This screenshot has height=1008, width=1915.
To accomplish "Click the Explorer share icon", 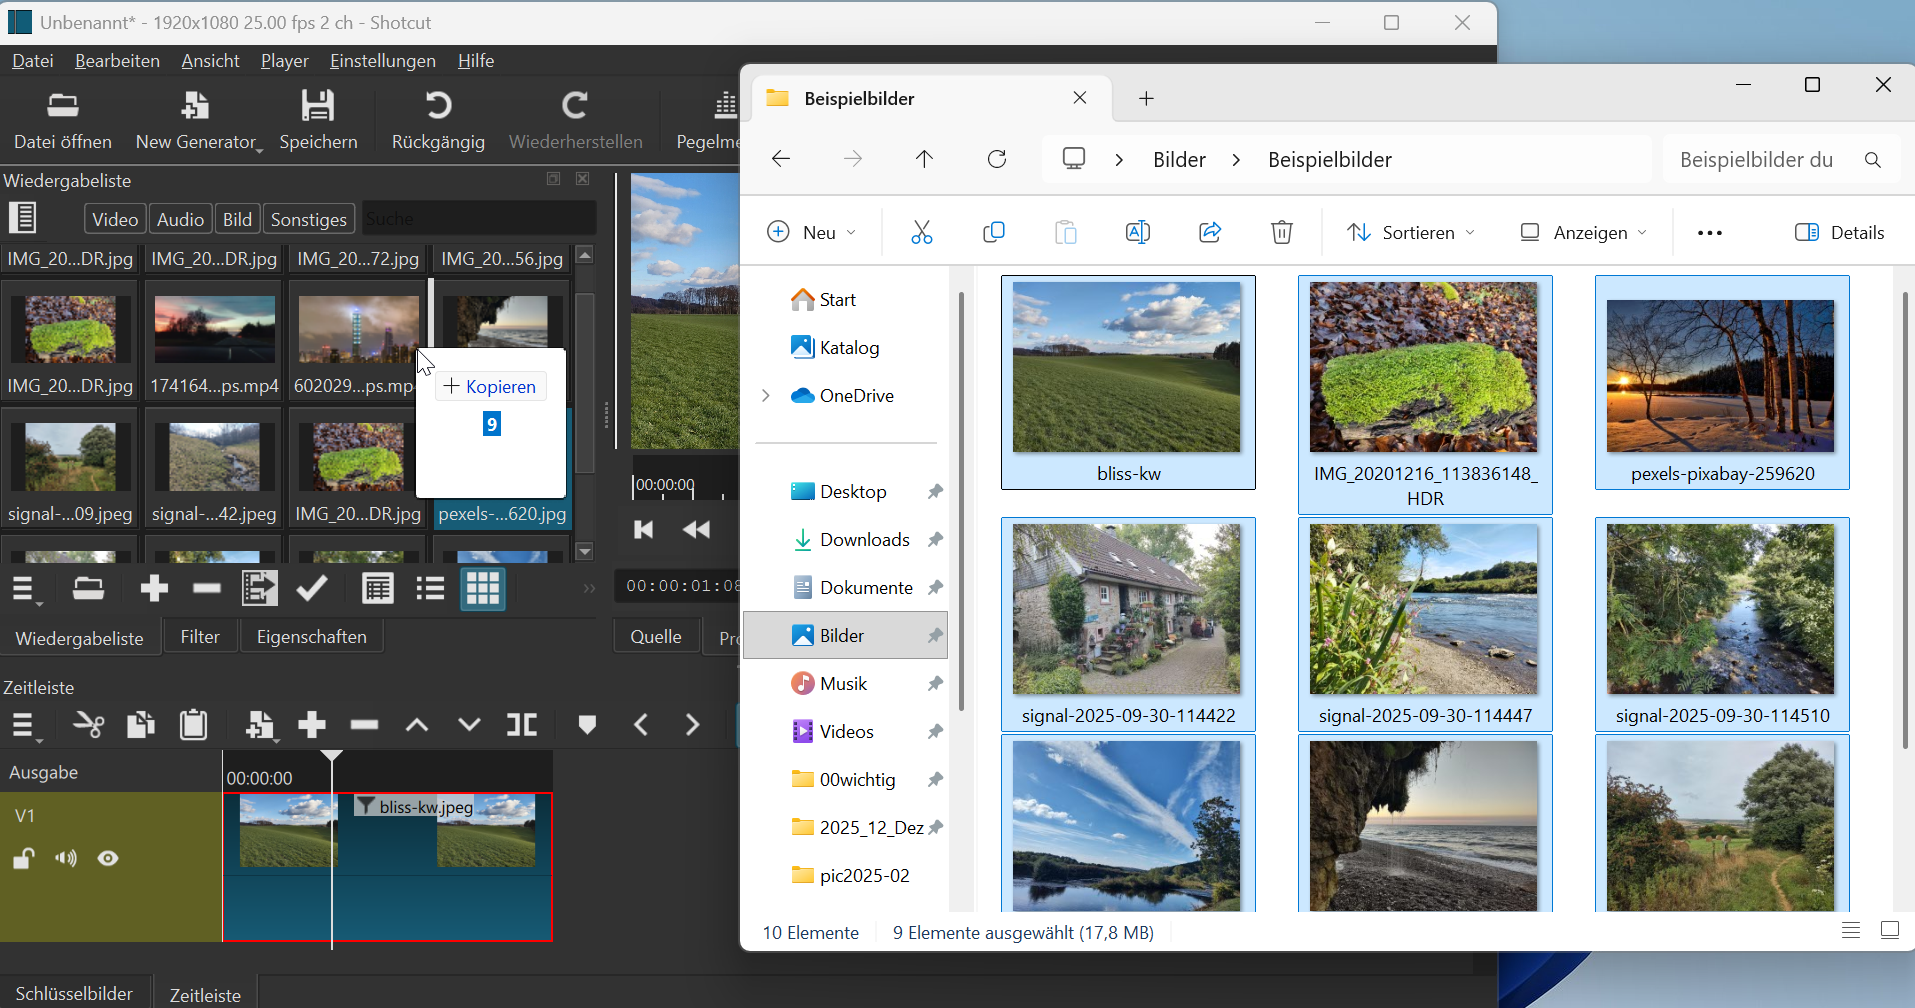I will tap(1210, 233).
